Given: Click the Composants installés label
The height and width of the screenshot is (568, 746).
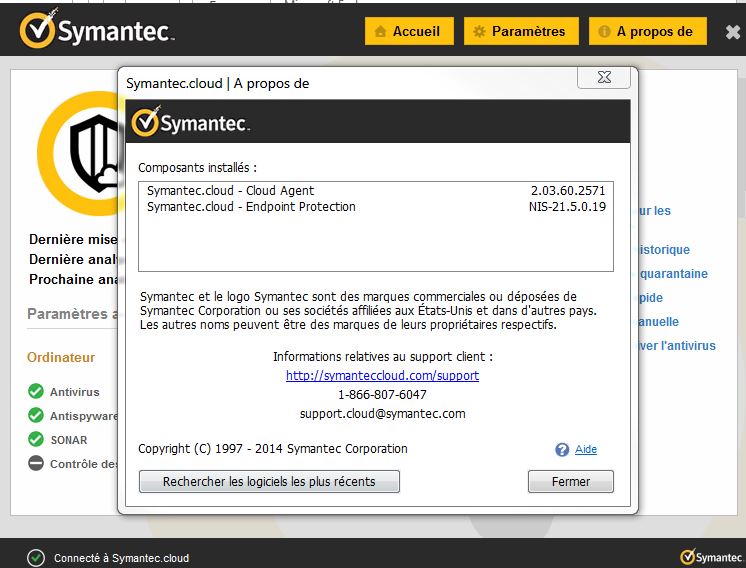Looking at the screenshot, I should coord(197,167).
